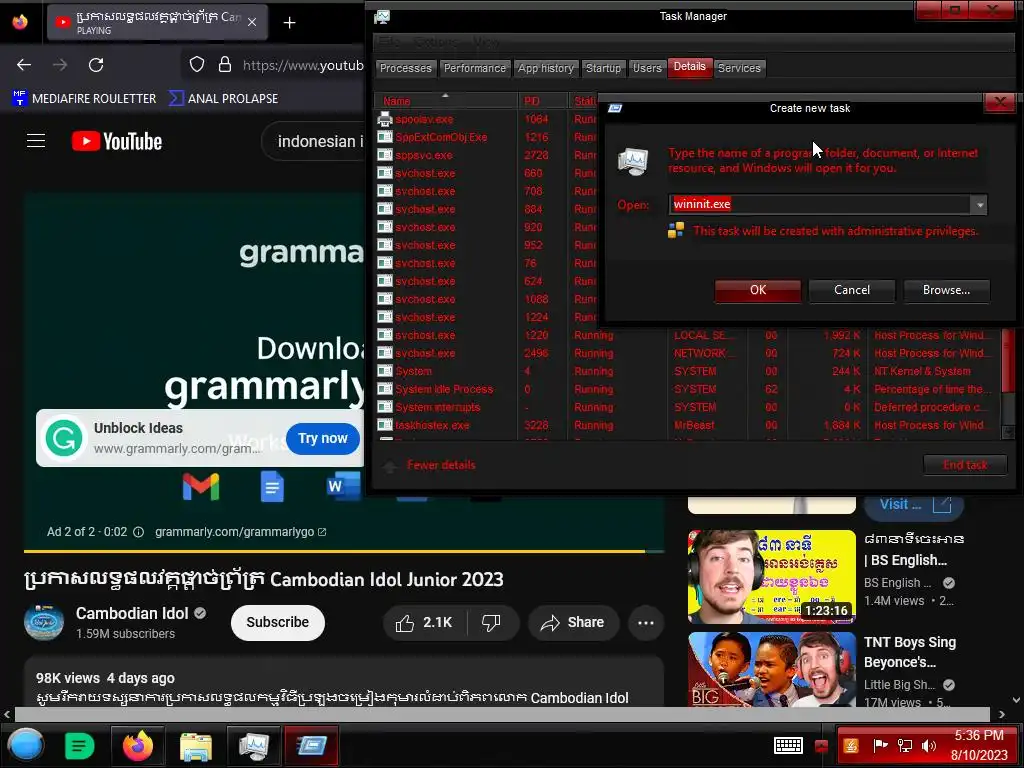Click the volume speaker tray icon
Viewport: 1024px width, 768px height.
pyautogui.click(x=929, y=746)
